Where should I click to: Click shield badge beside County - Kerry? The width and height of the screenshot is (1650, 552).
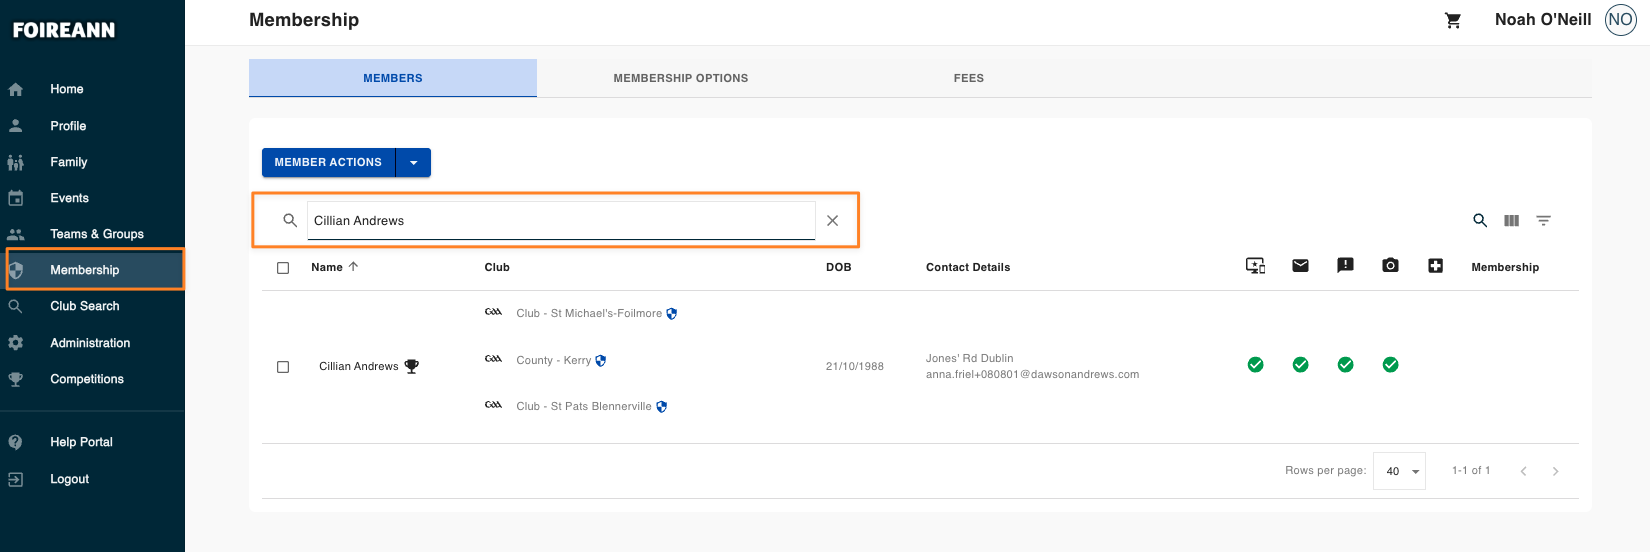tap(601, 361)
